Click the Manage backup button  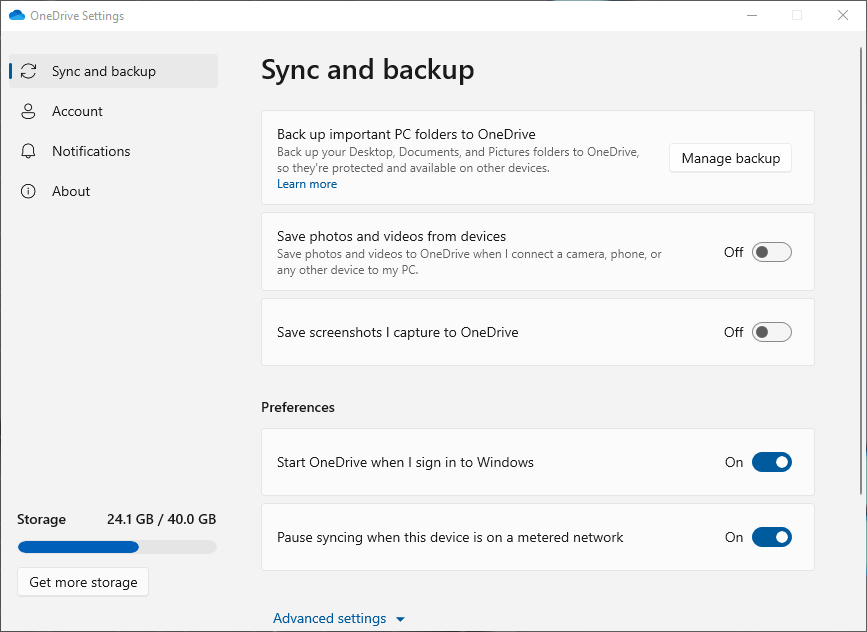point(730,158)
